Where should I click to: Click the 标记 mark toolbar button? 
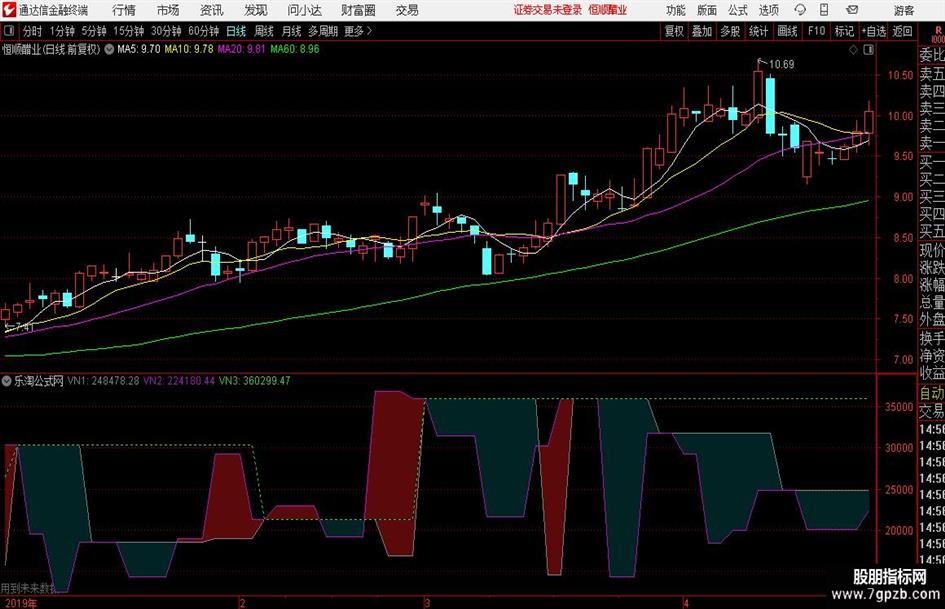tap(844, 31)
